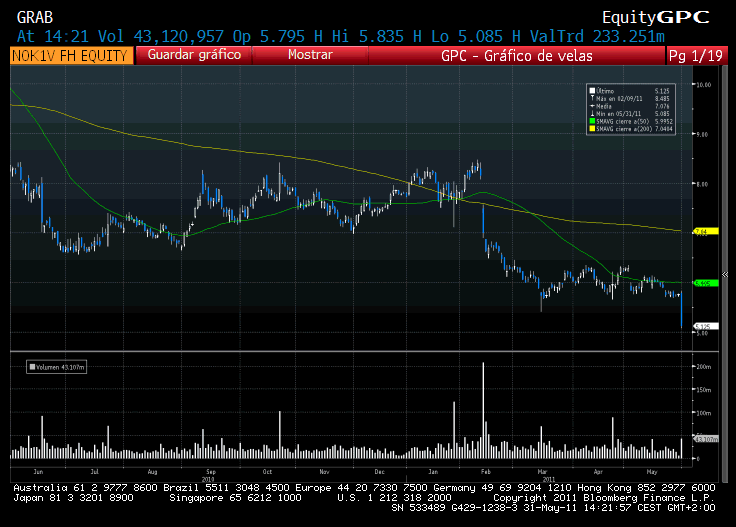Click the 200m volume axis label
The height and width of the screenshot is (527, 736).
pyautogui.click(x=704, y=367)
